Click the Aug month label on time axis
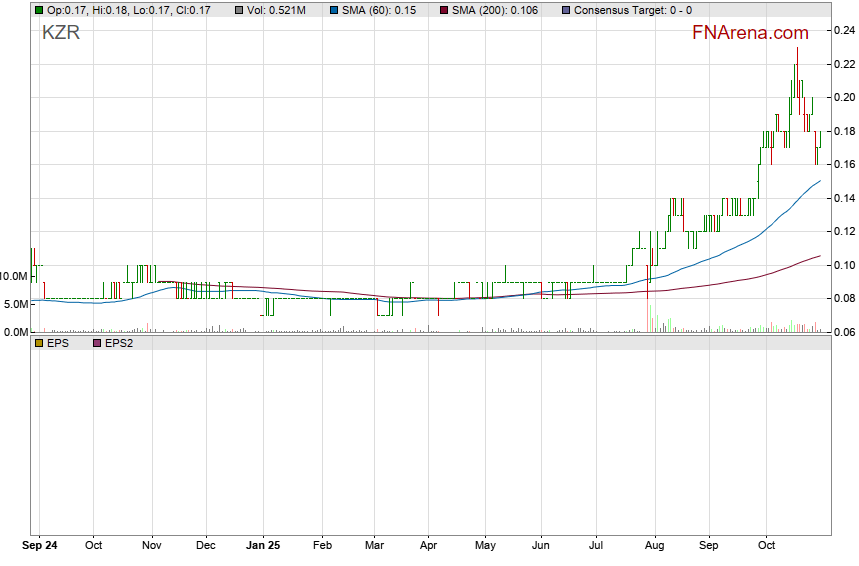Viewport: 859px width, 566px height. coord(655,546)
